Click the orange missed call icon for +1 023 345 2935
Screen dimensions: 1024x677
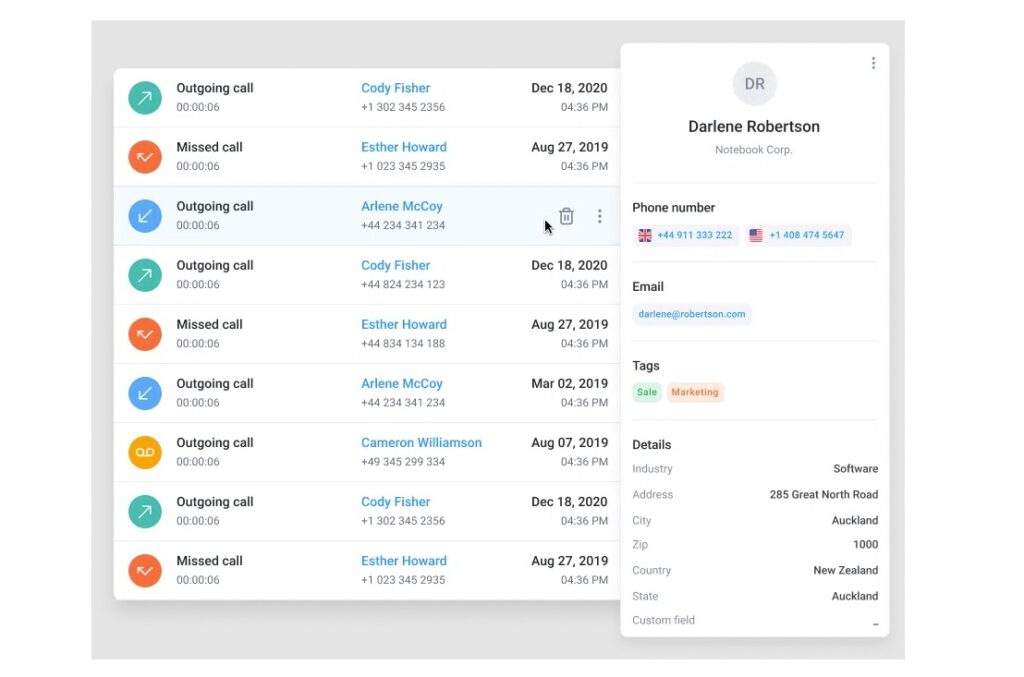145,157
